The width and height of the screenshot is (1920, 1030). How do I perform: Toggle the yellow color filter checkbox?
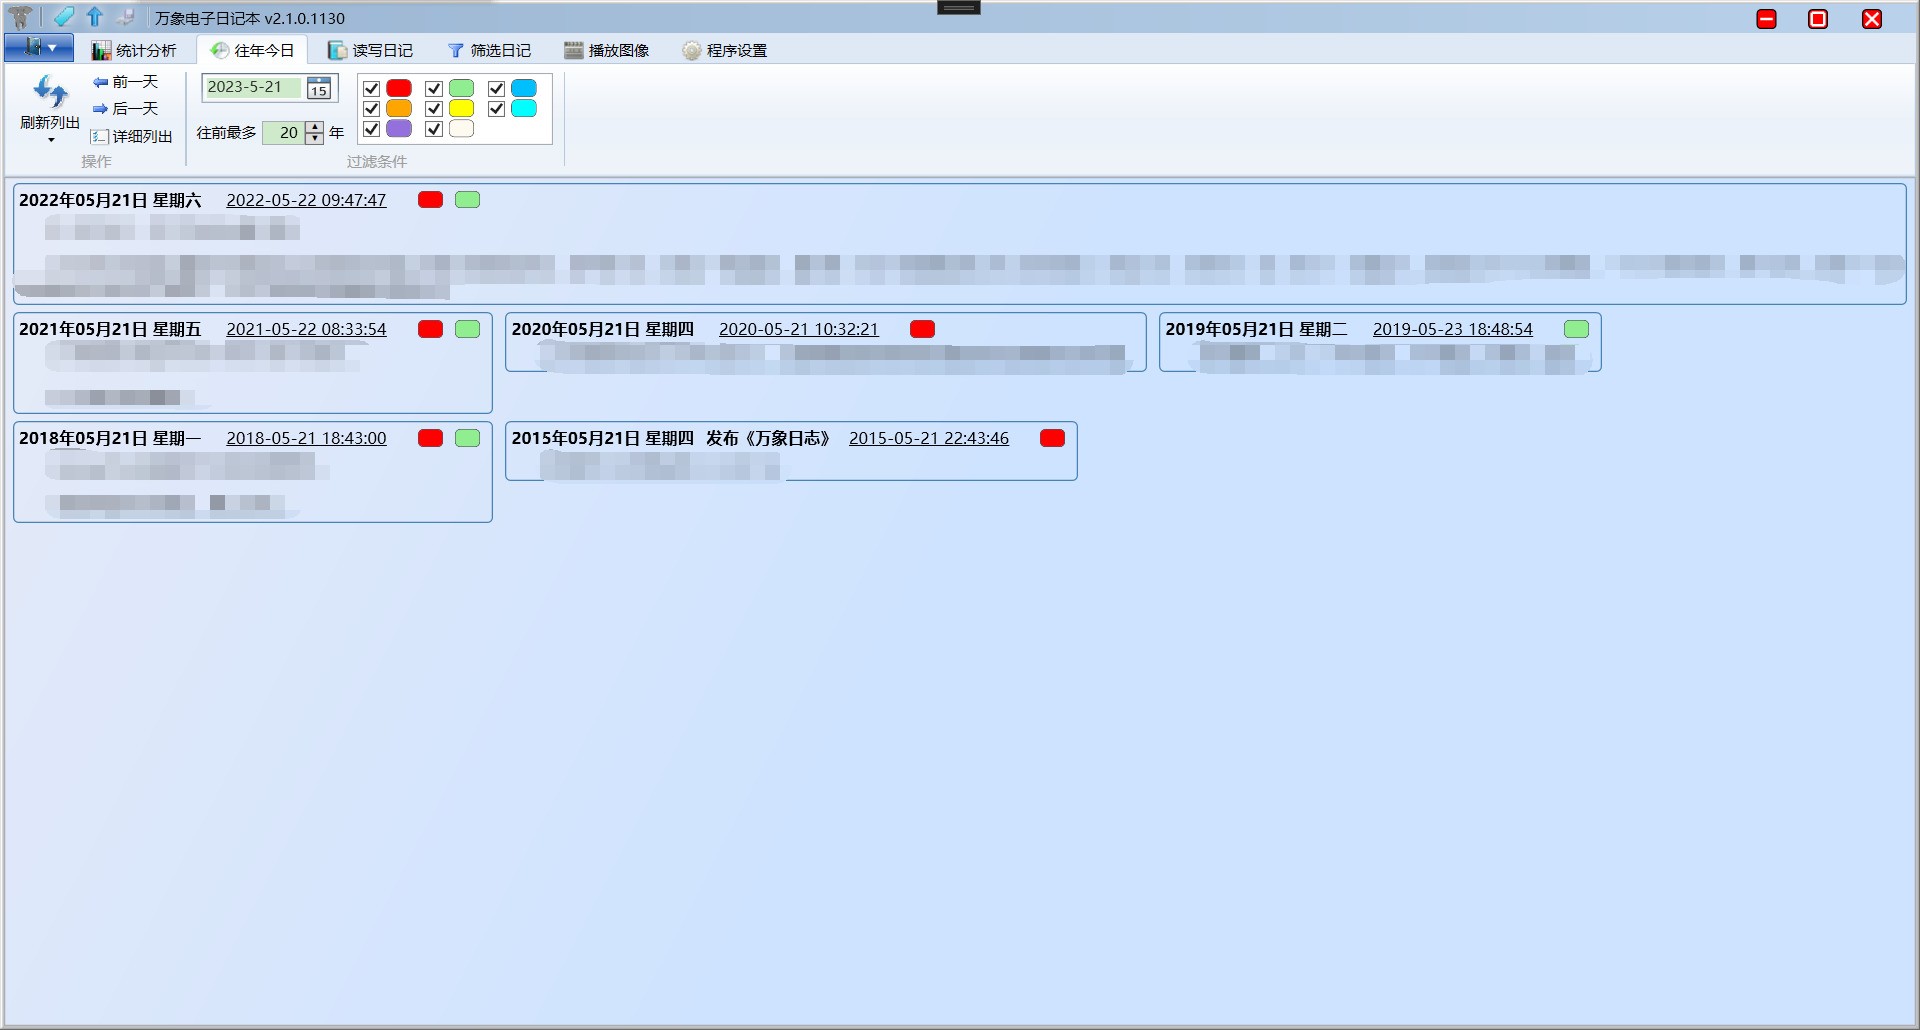434,109
